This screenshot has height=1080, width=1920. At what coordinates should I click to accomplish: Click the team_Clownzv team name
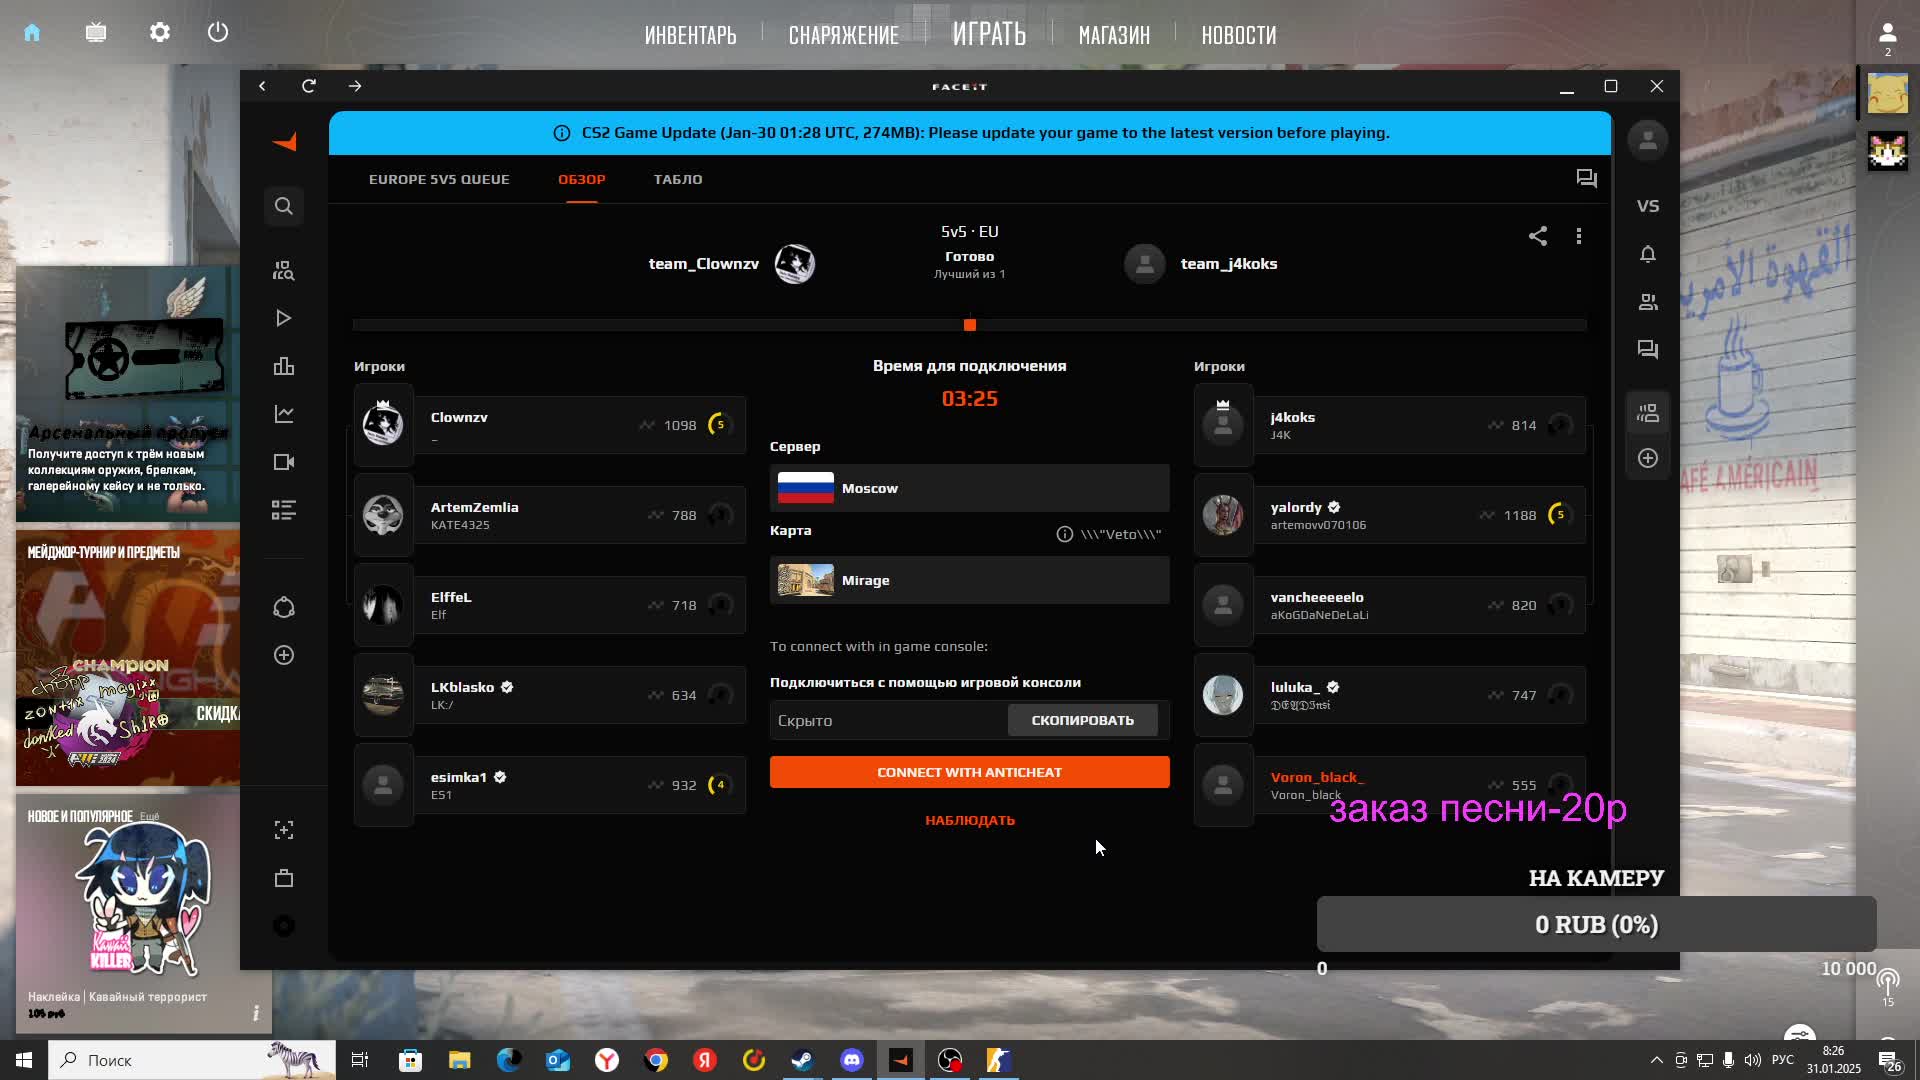click(x=704, y=264)
